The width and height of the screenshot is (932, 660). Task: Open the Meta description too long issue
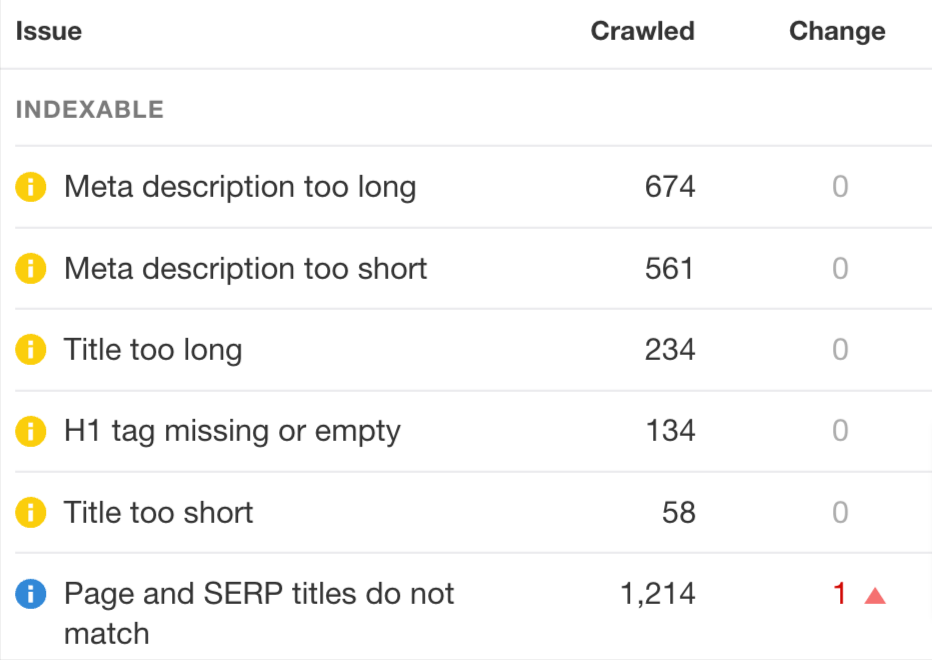coord(240,187)
